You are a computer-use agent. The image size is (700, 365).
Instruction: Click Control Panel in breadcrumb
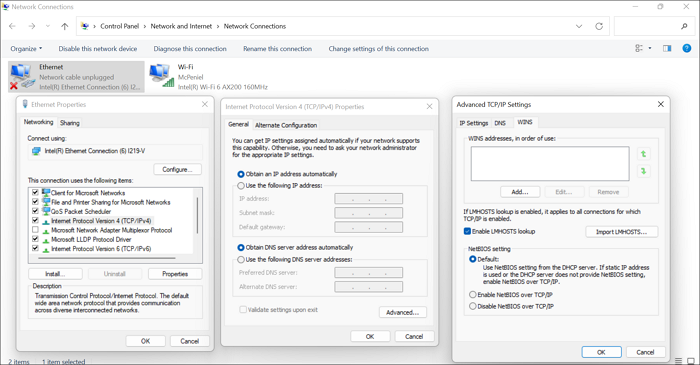120,26
